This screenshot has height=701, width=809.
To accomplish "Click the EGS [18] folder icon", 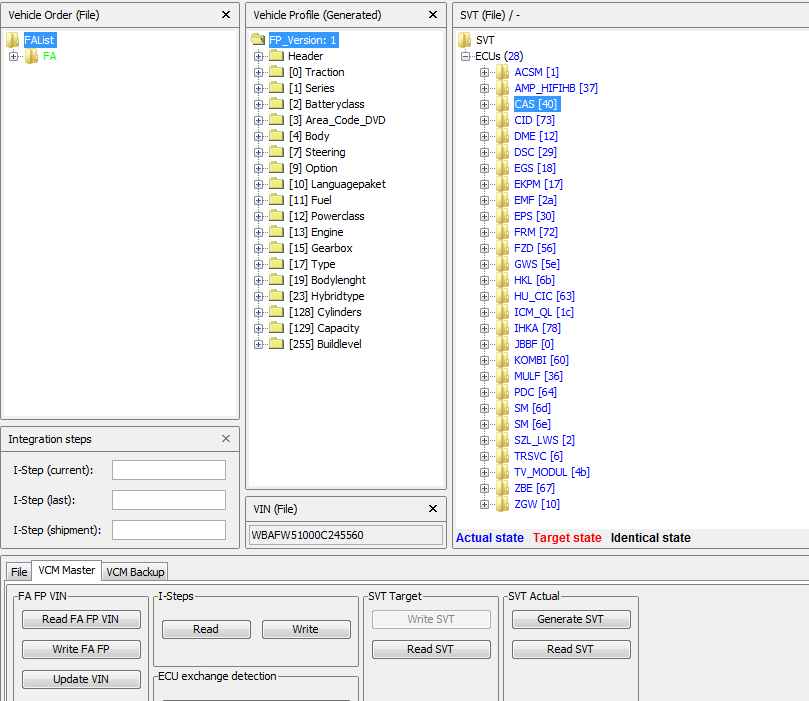I will (503, 168).
